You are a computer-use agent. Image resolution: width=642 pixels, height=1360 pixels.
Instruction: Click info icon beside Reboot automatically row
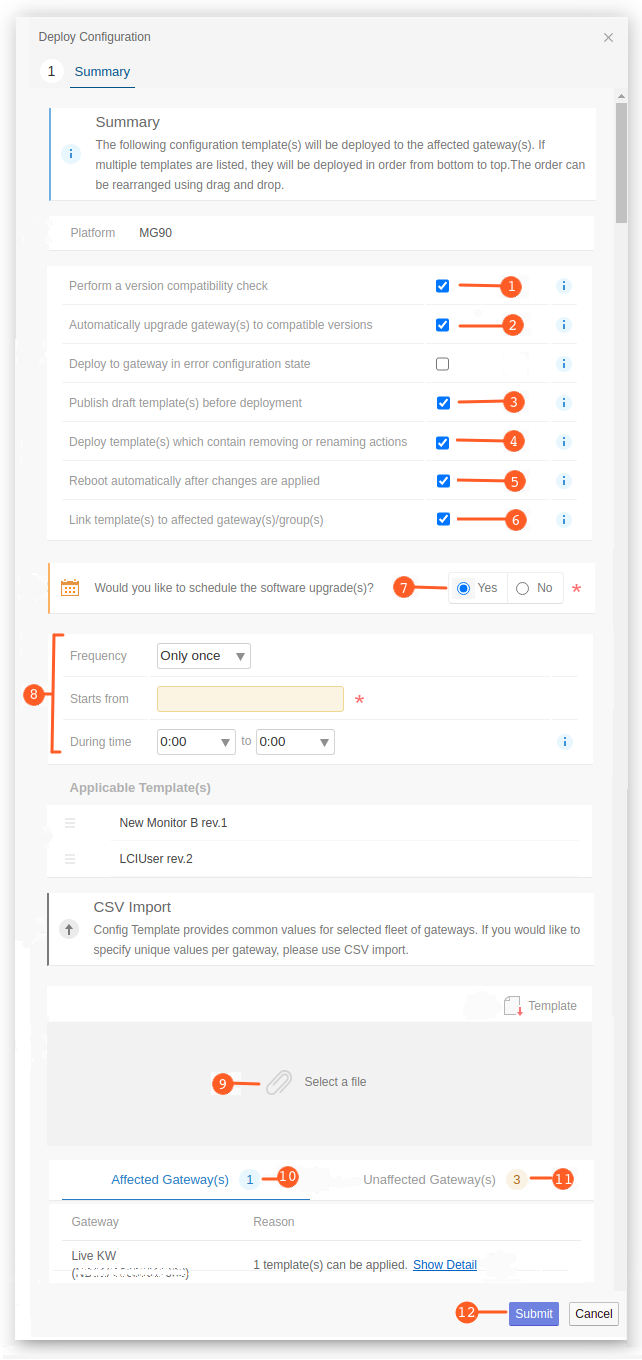point(563,481)
